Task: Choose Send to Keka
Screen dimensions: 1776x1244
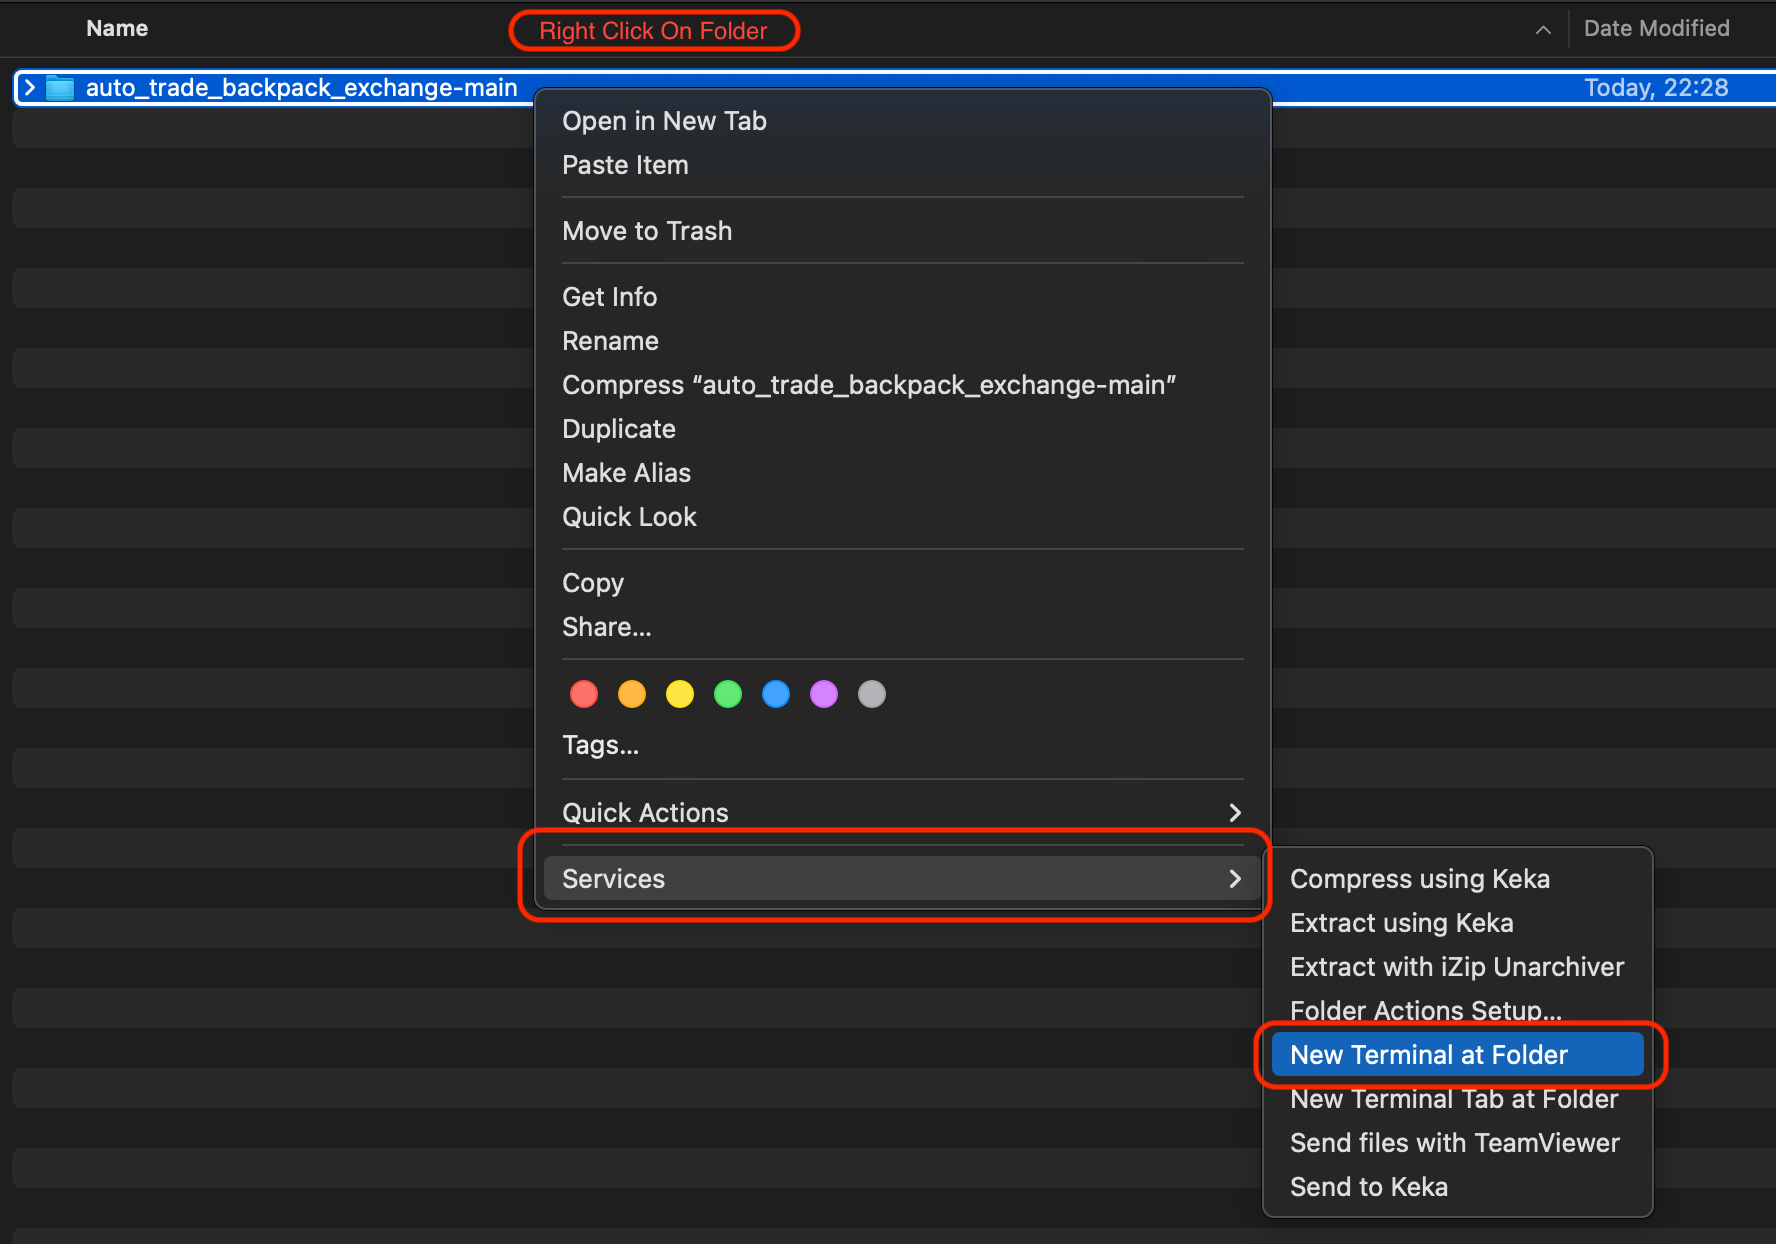Action: point(1458,1187)
